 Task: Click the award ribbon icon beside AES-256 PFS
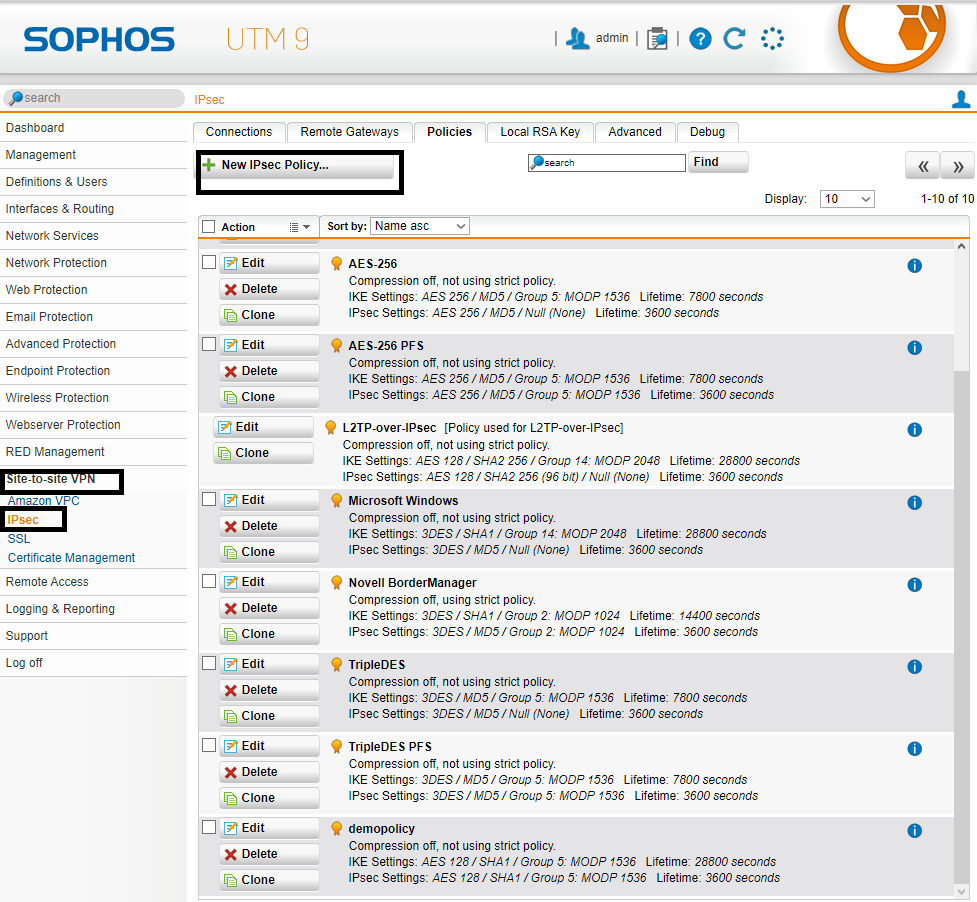[x=336, y=346]
